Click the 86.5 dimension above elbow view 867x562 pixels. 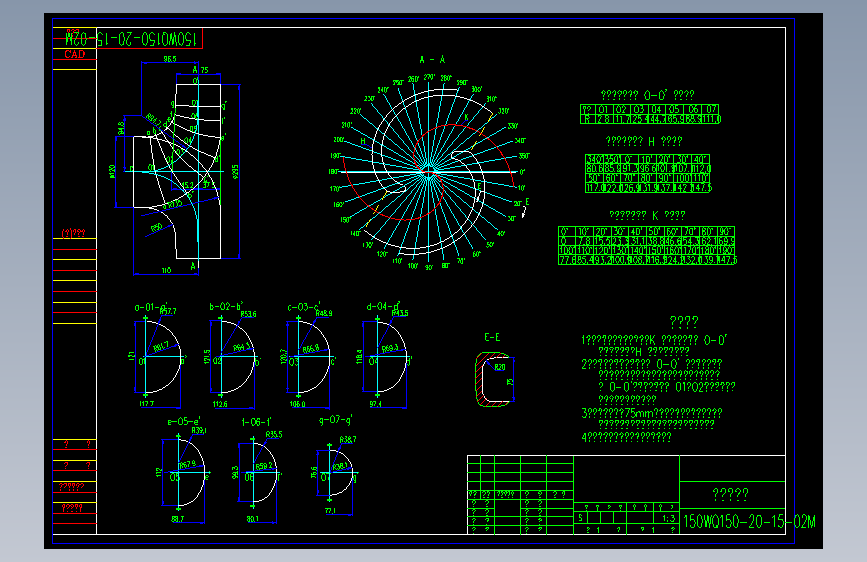[x=170, y=61]
